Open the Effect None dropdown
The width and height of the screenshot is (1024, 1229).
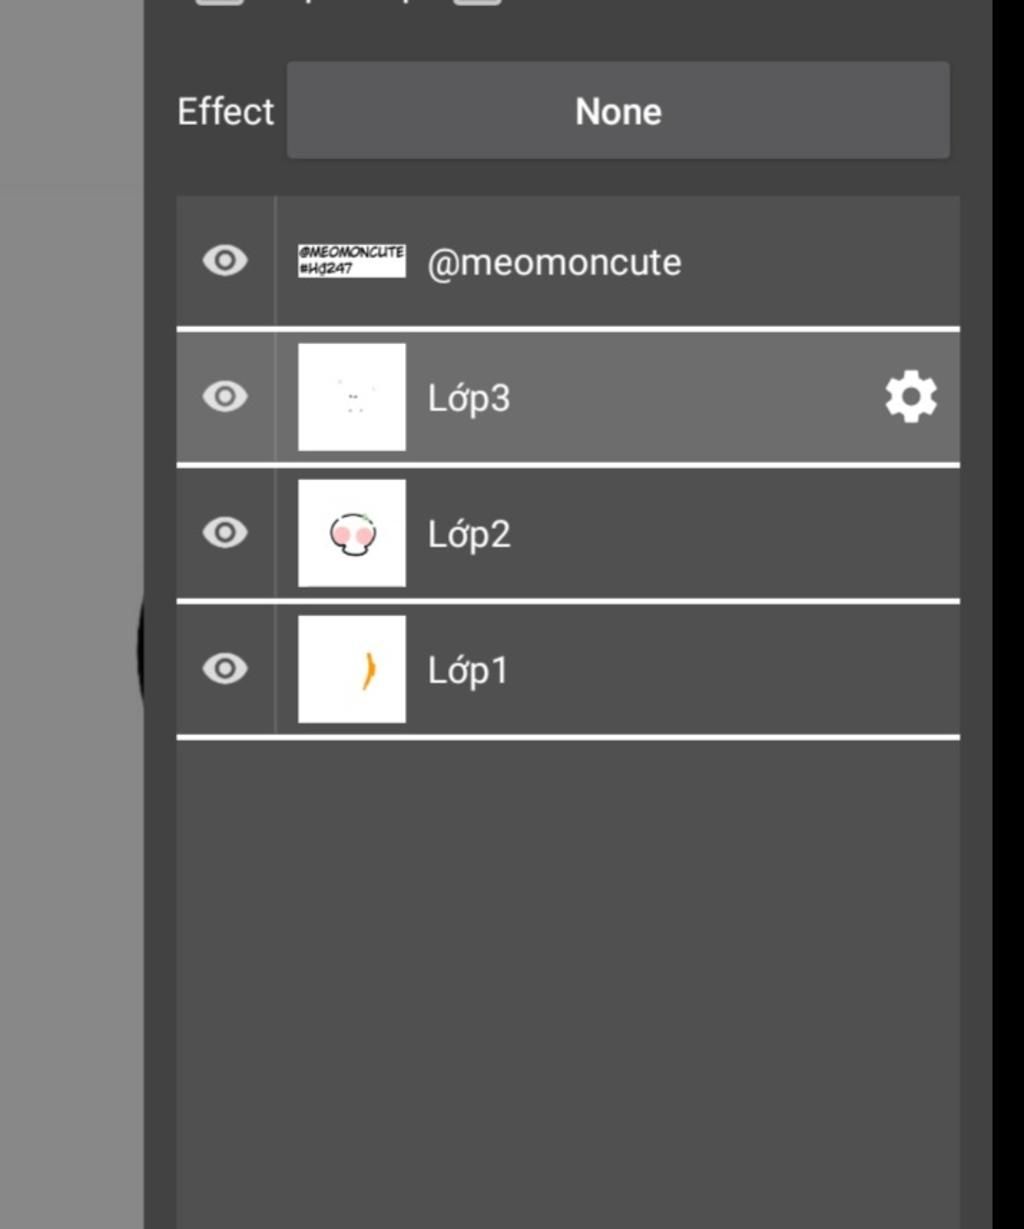coord(618,111)
